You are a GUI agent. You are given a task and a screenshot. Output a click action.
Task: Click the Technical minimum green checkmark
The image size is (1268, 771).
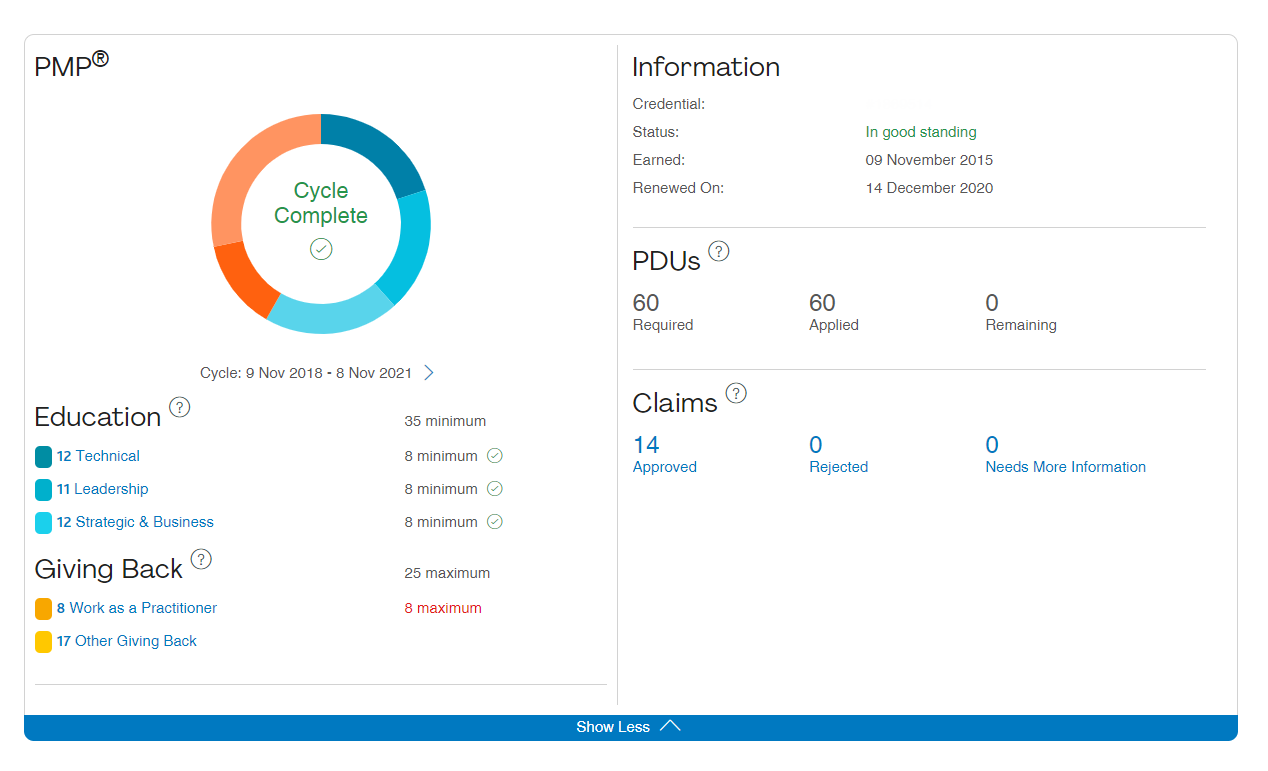(x=495, y=456)
